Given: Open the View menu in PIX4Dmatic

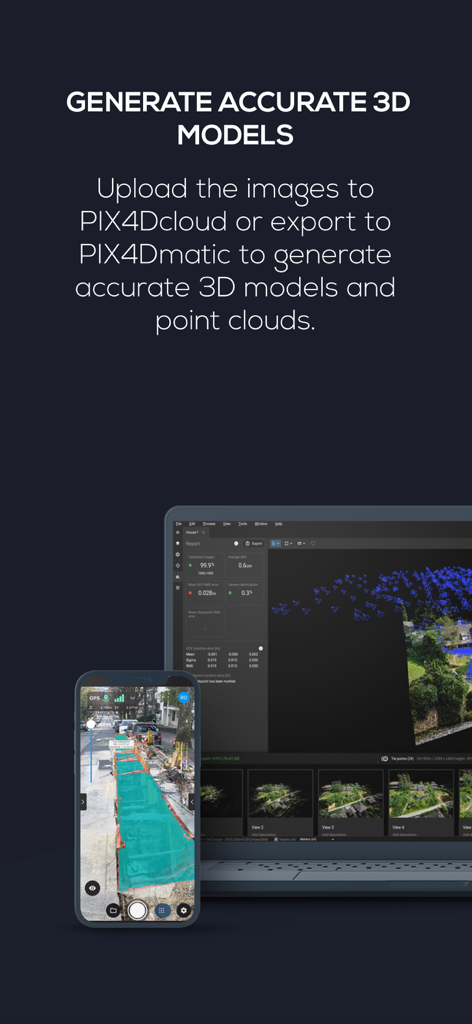Looking at the screenshot, I should click(x=227, y=524).
